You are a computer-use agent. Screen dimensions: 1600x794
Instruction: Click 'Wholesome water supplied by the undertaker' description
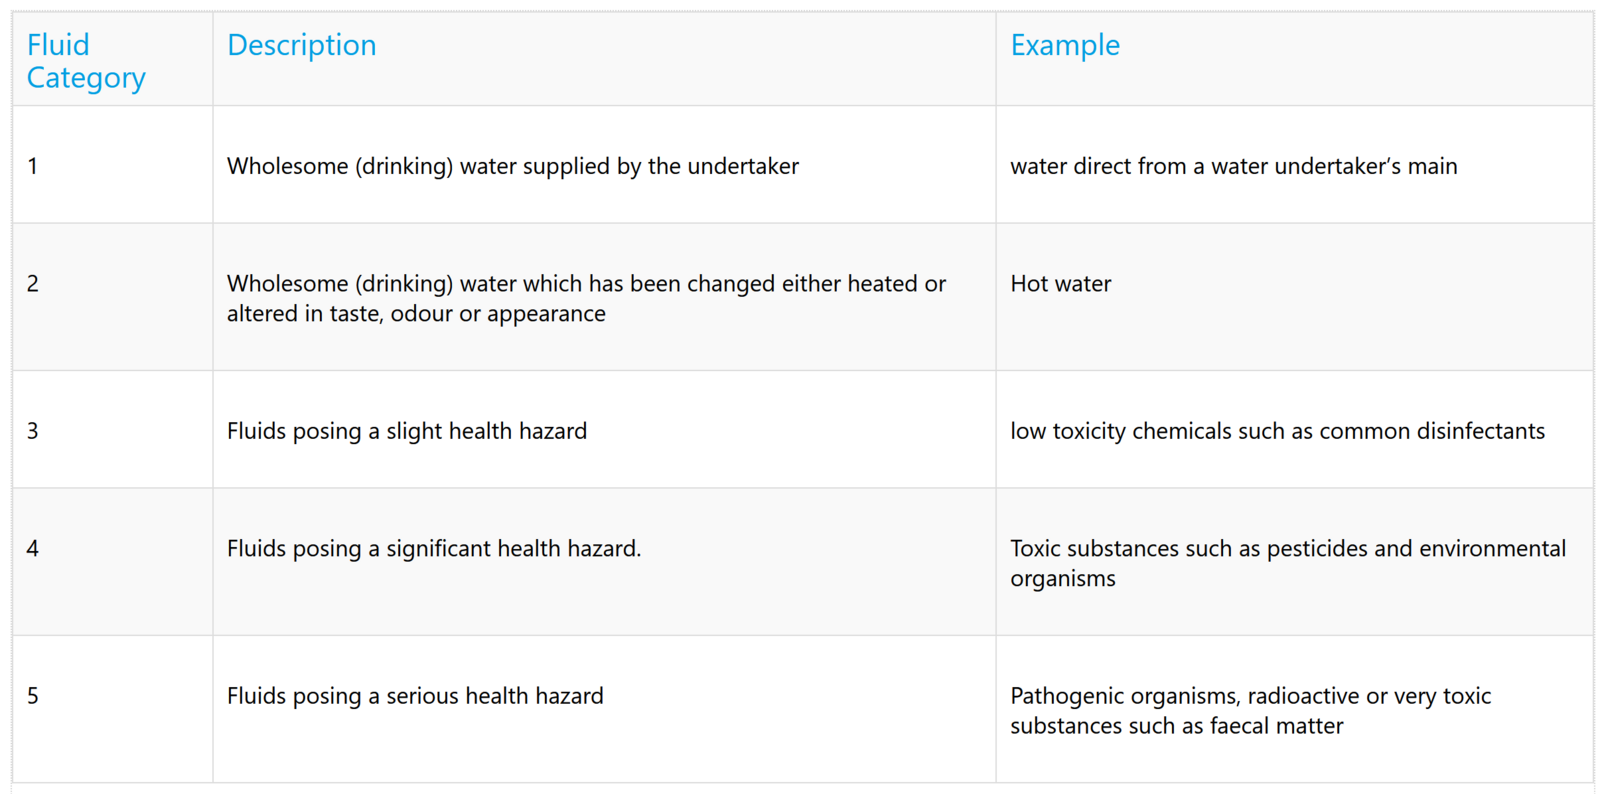(x=512, y=166)
